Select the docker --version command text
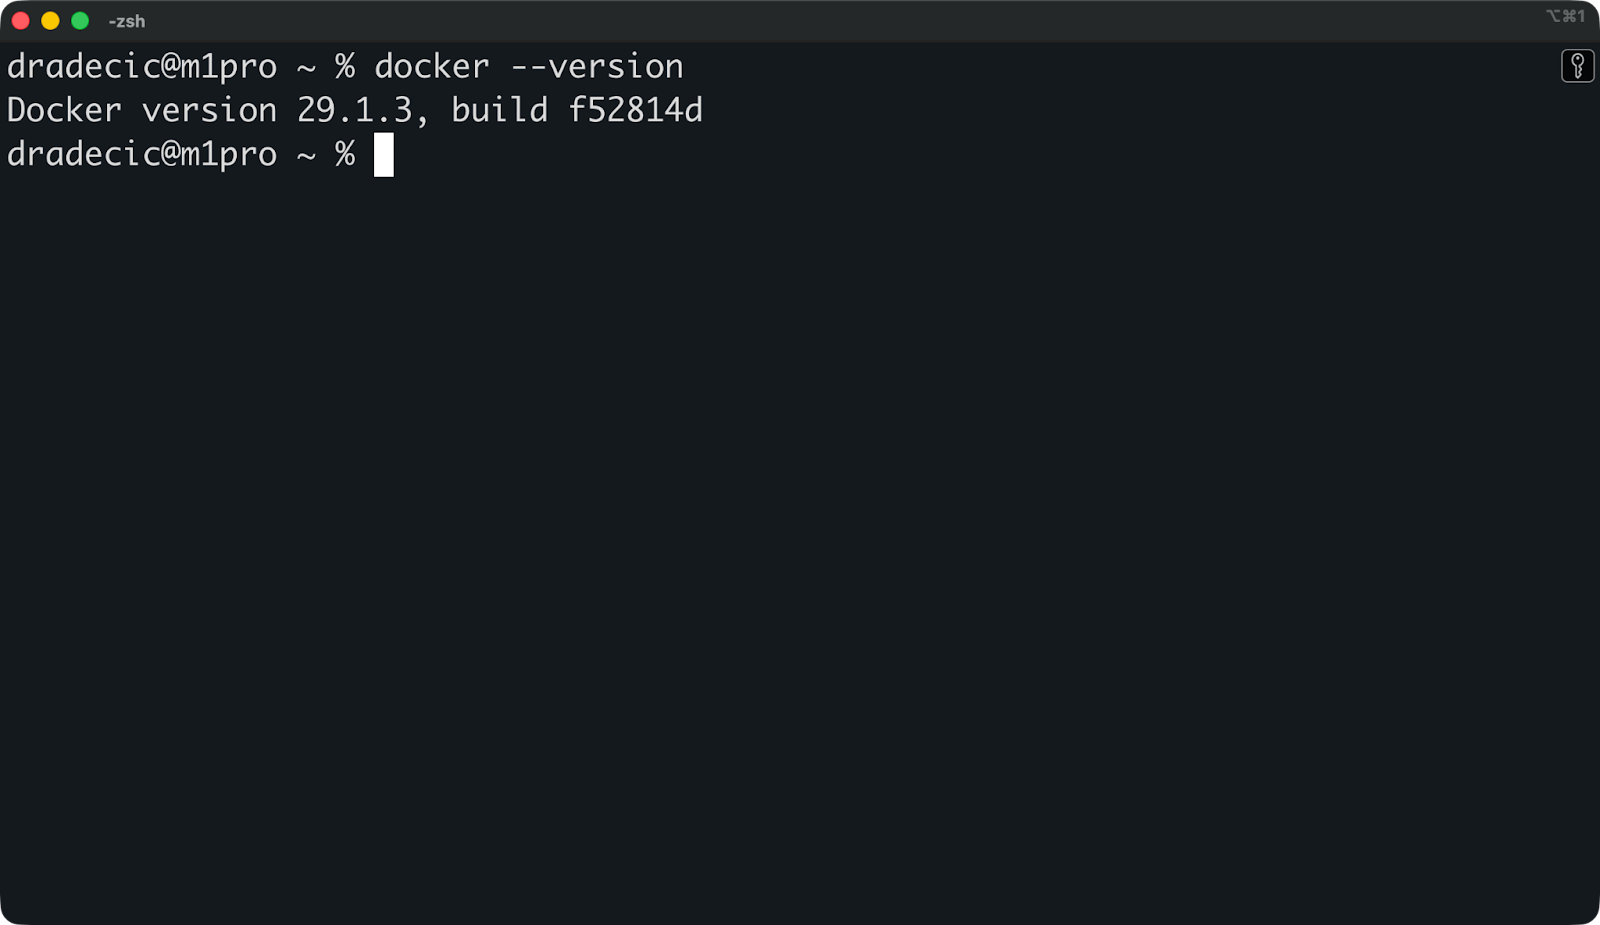 [x=528, y=66]
